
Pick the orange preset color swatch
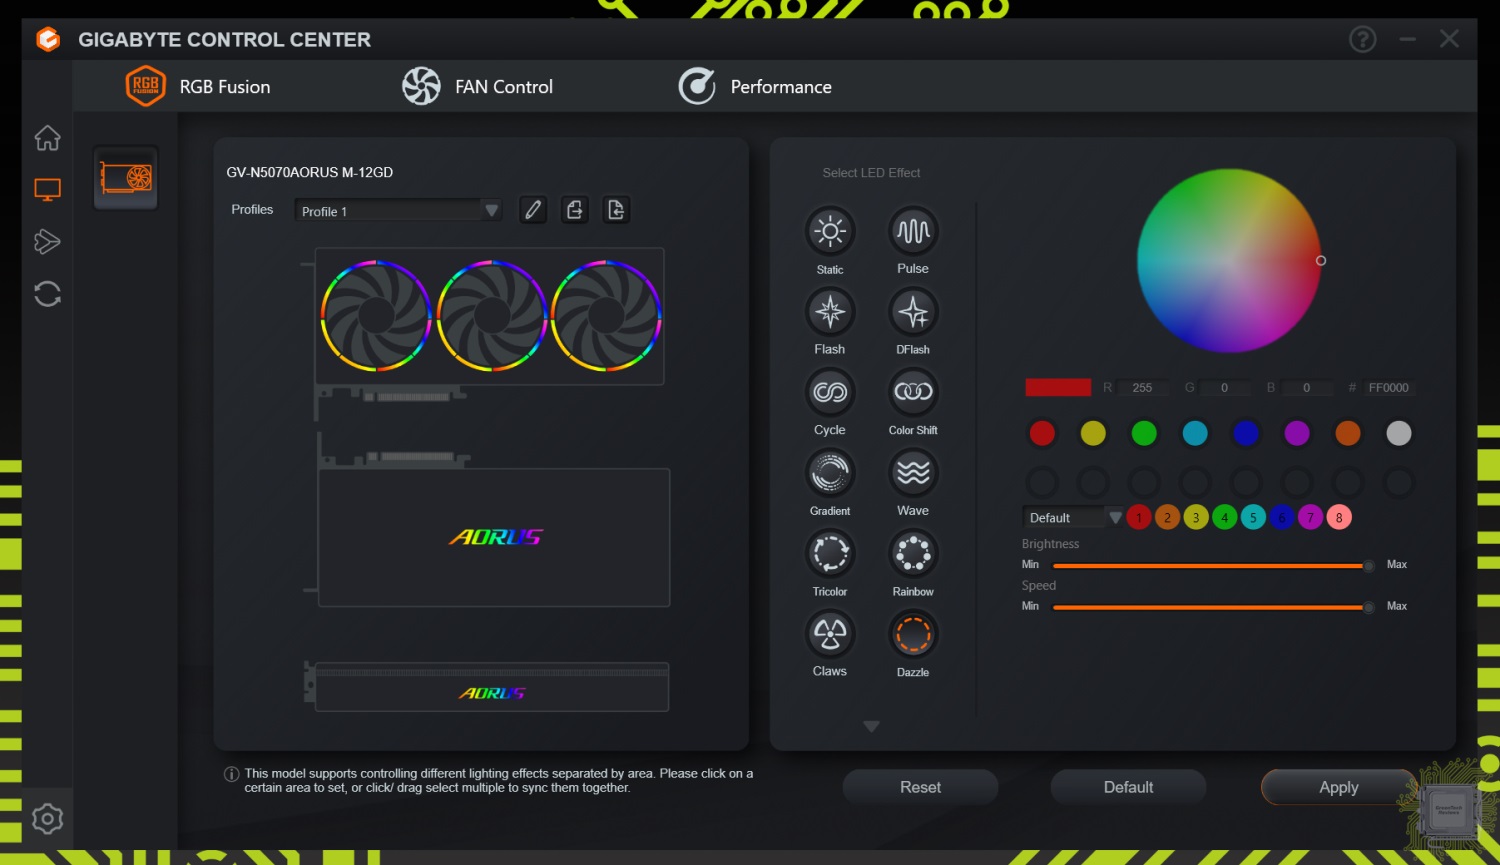point(1348,433)
